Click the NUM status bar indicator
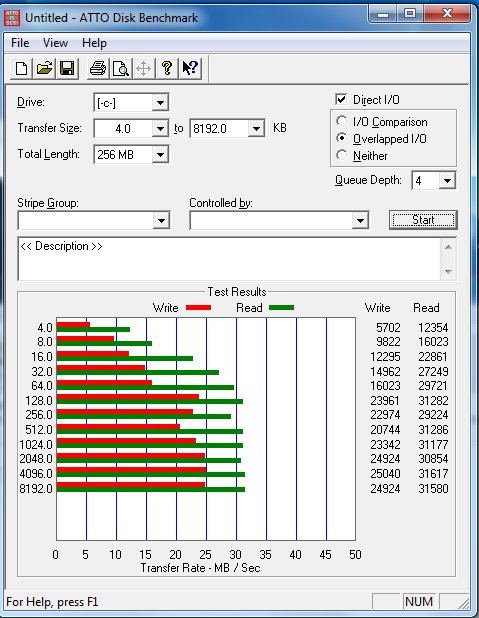The height and width of the screenshot is (618, 479). [x=419, y=601]
